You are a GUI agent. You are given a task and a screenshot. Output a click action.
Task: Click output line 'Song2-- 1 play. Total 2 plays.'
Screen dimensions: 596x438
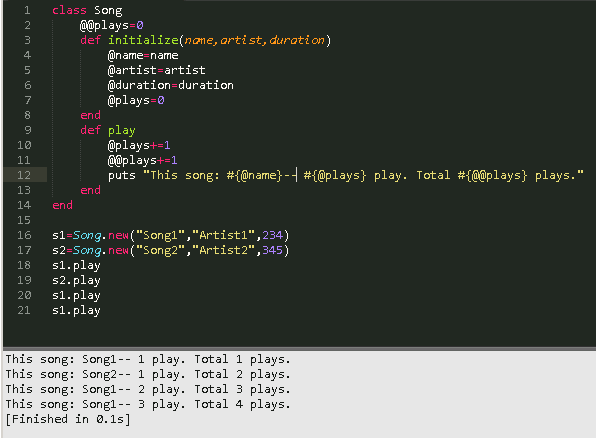186,375
